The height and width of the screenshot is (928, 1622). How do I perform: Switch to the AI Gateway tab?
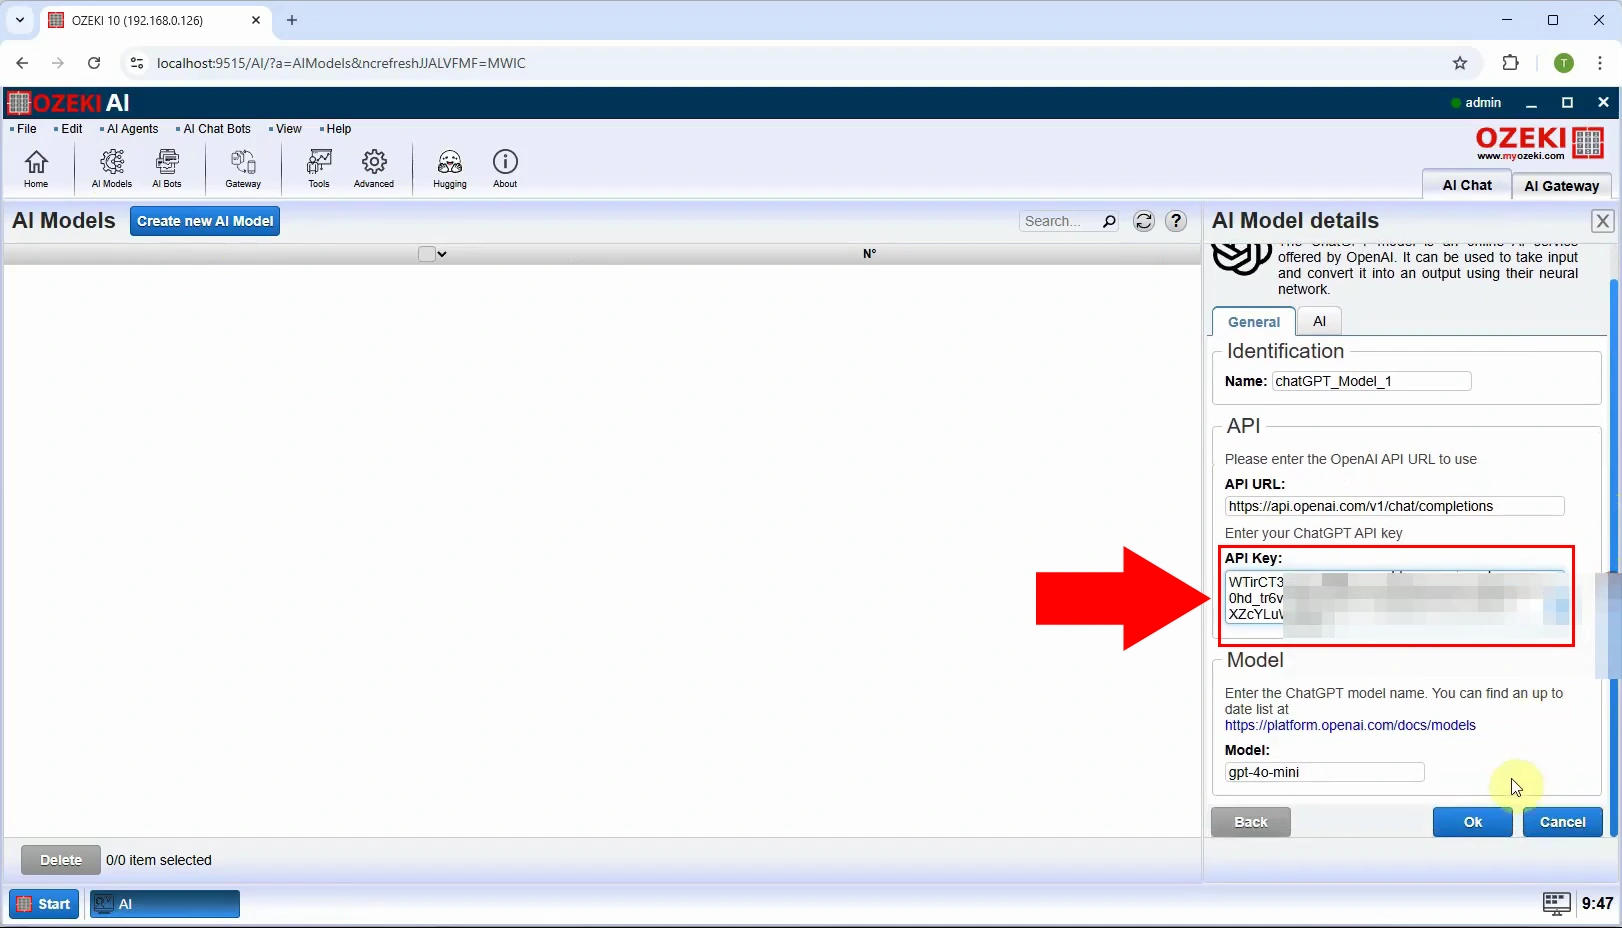pyautogui.click(x=1561, y=186)
